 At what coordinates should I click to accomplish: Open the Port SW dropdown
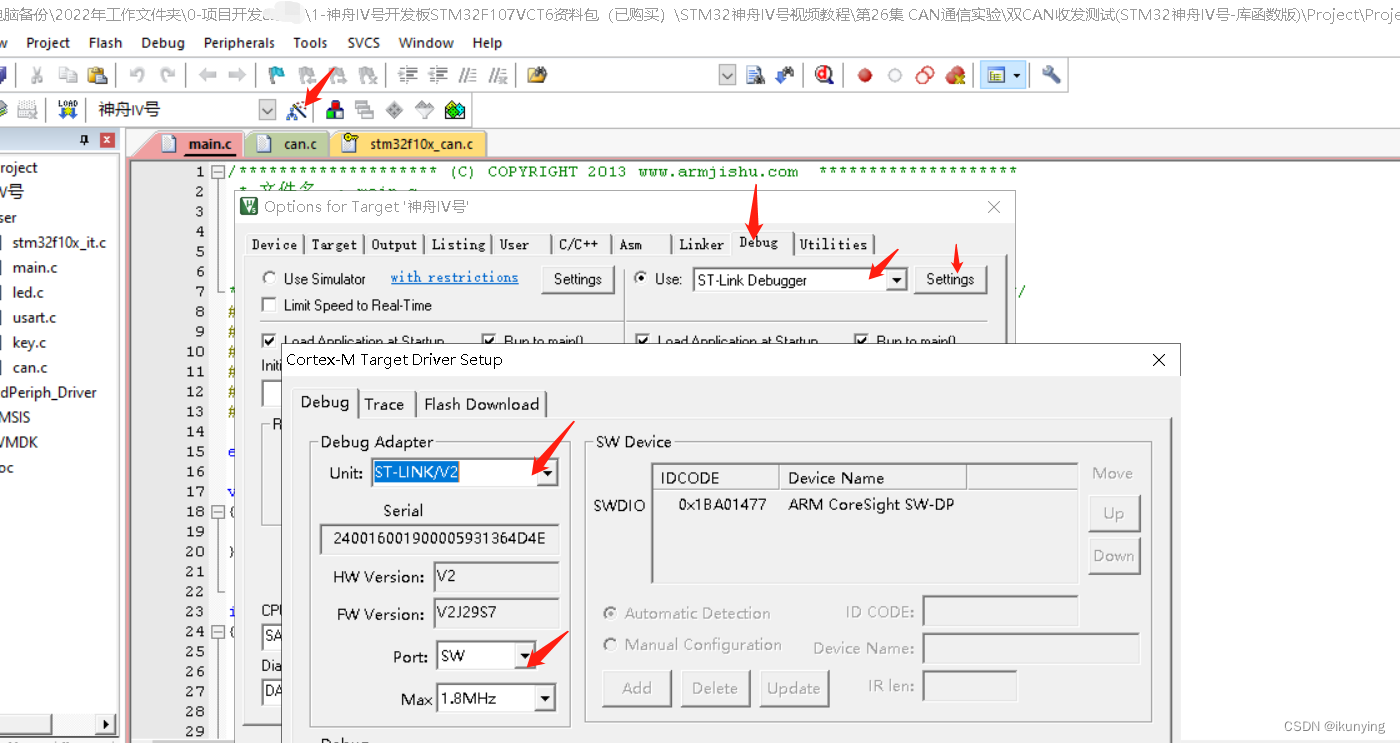(x=525, y=656)
